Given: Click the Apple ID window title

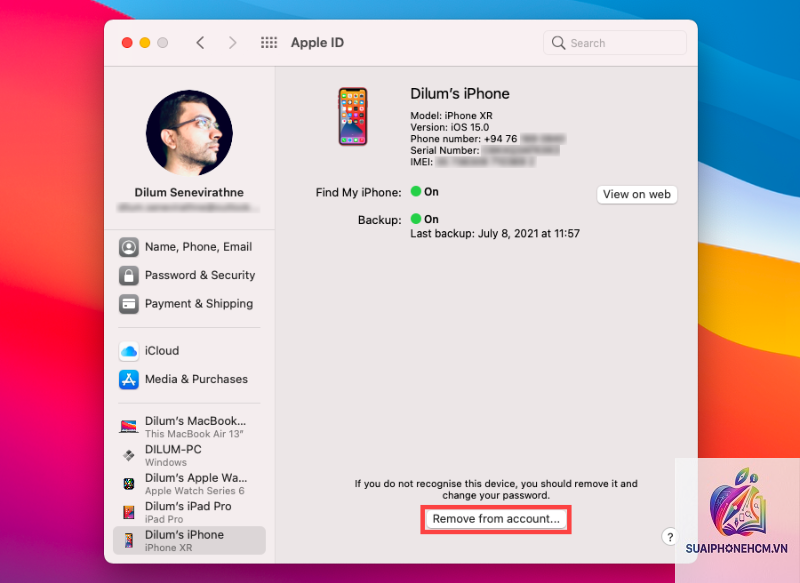Looking at the screenshot, I should 317,43.
